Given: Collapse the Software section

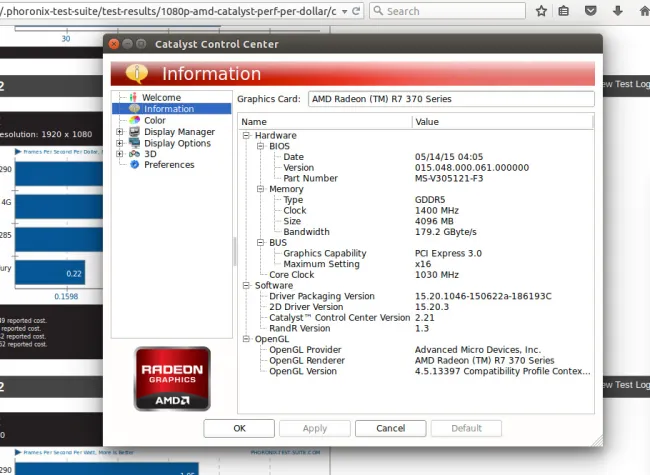Looking at the screenshot, I should pos(246,286).
